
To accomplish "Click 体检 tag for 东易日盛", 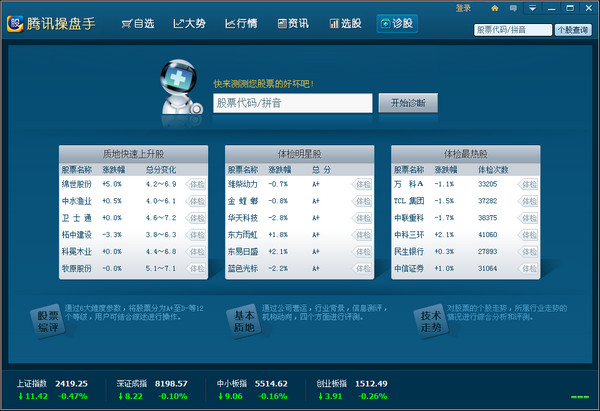I will point(362,252).
